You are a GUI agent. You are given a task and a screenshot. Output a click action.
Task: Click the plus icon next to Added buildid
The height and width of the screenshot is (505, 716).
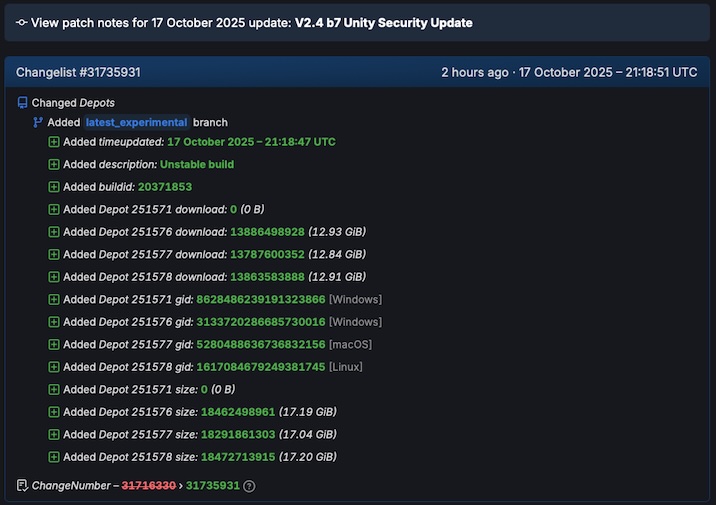(x=54, y=187)
